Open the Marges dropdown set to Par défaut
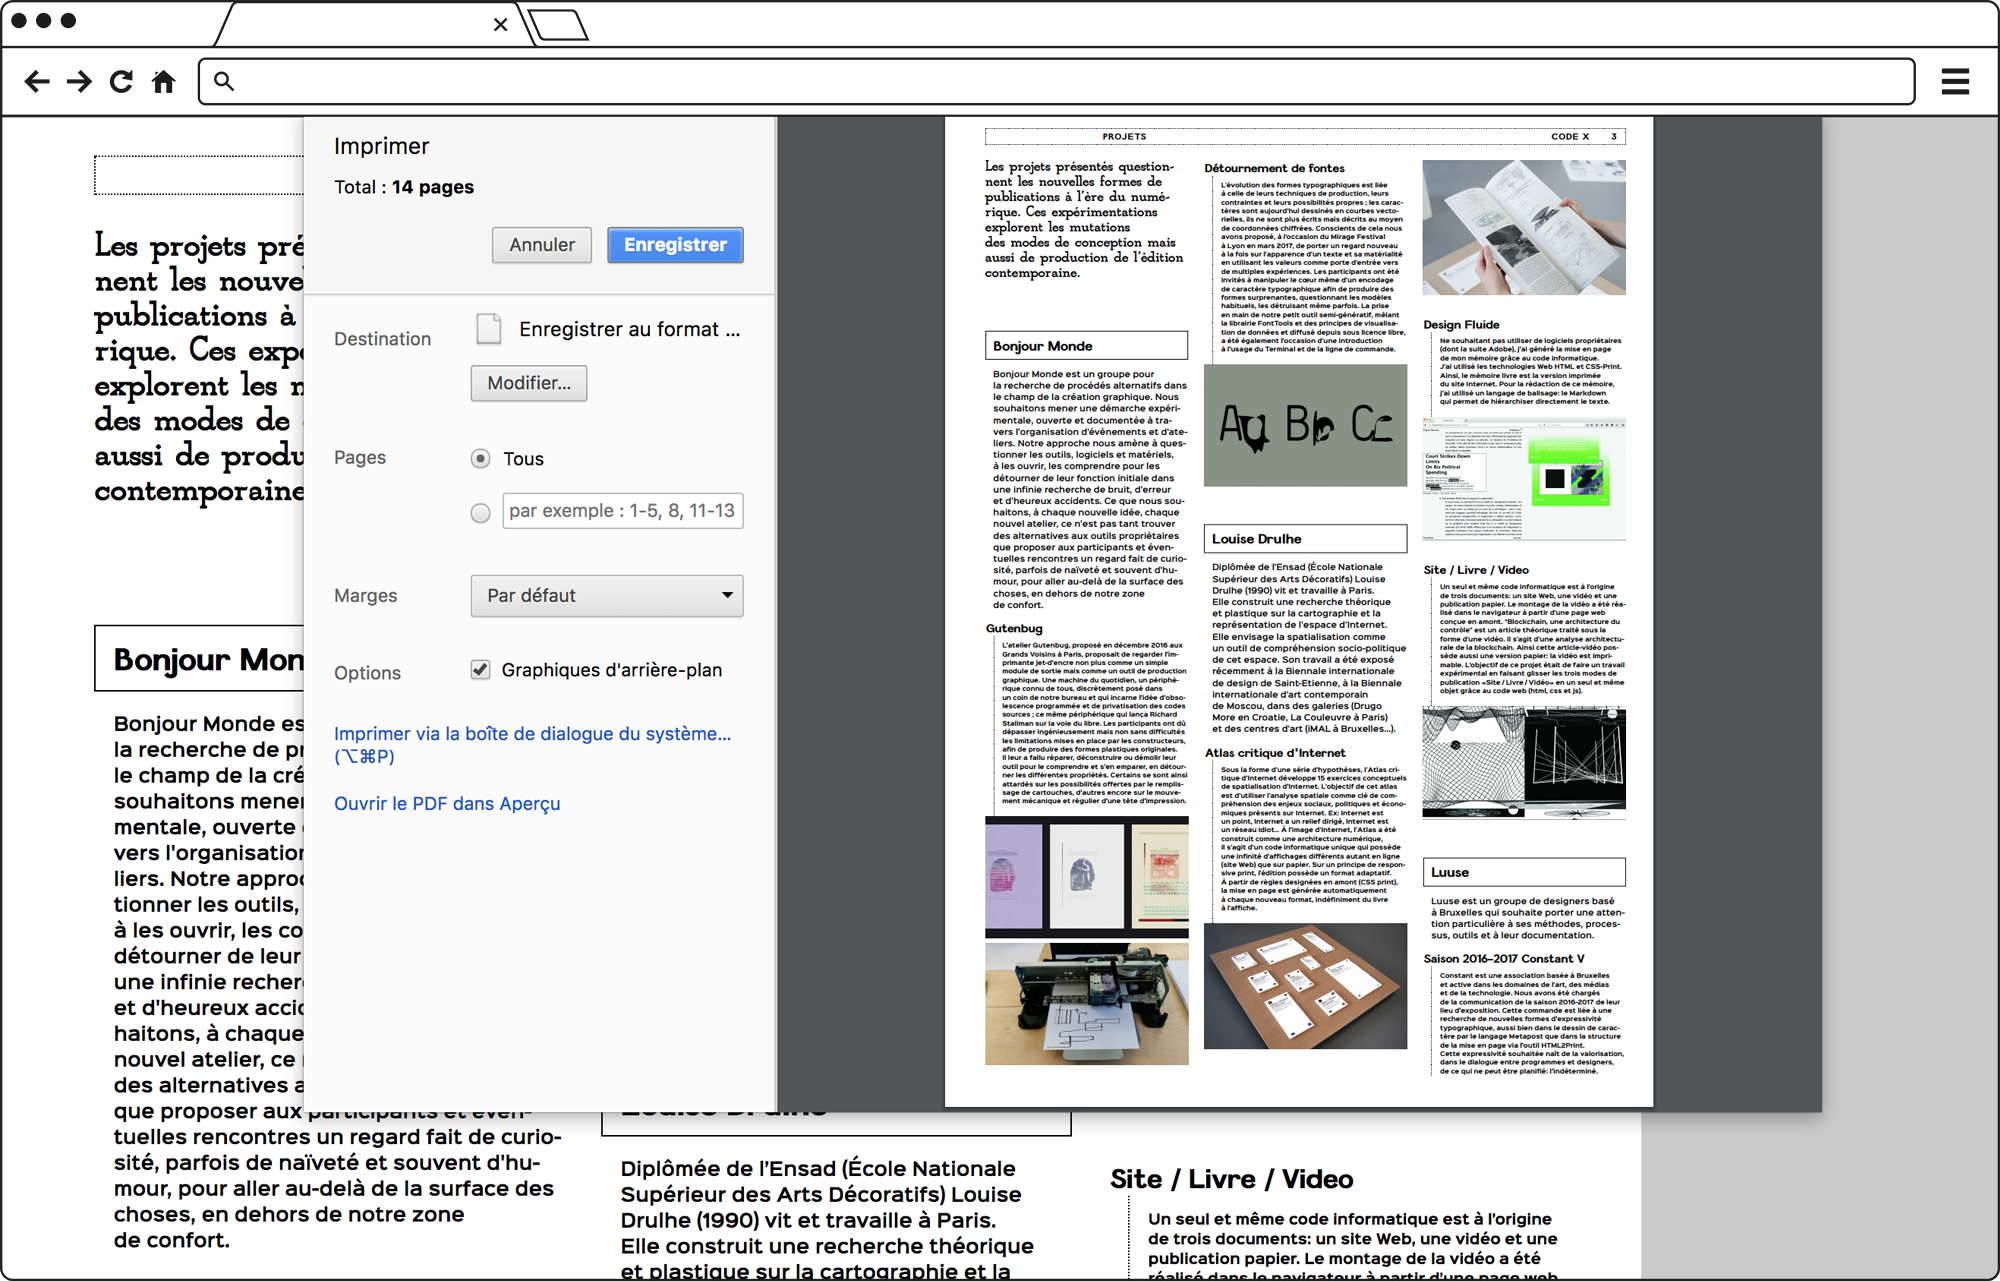The image size is (2000, 1281). point(607,596)
